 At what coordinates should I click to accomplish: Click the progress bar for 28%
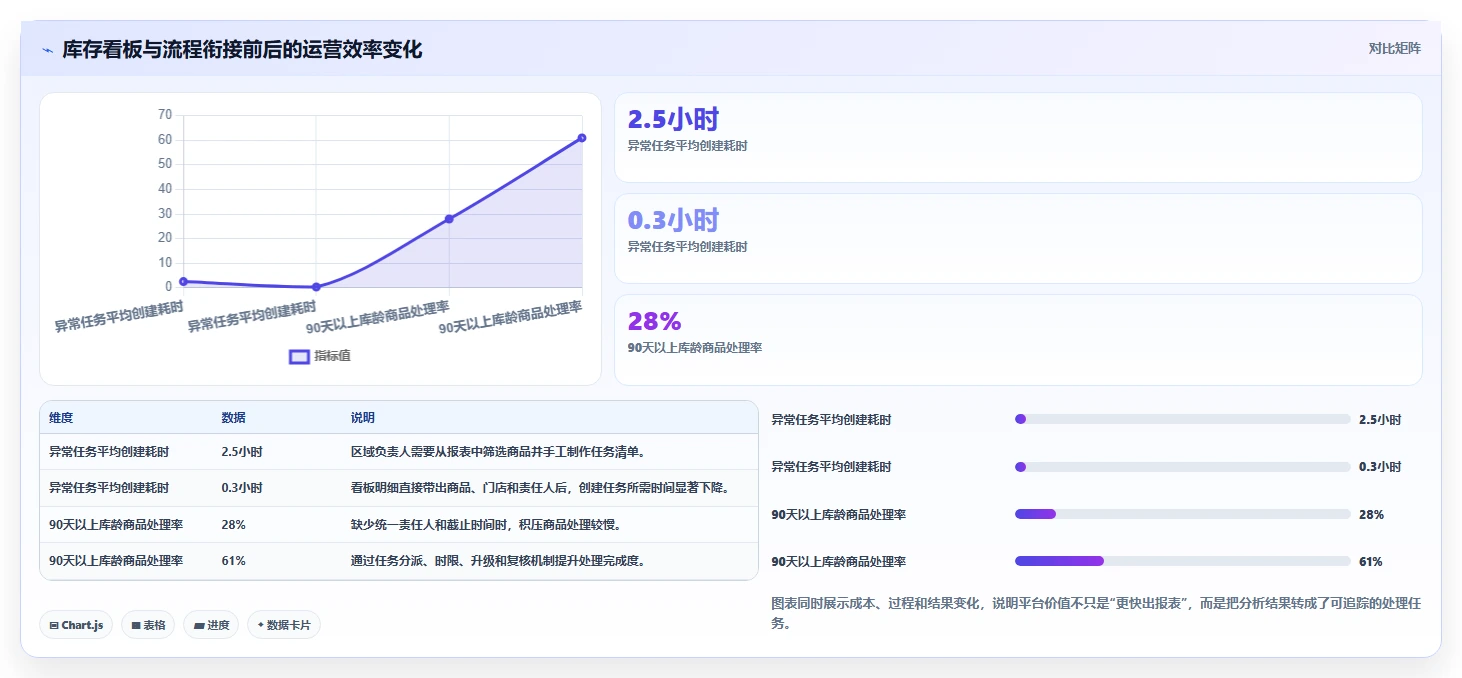[x=1182, y=514]
